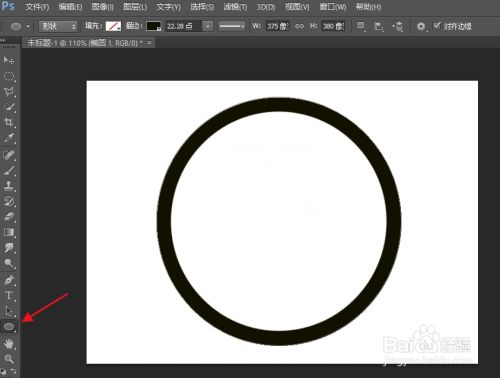The height and width of the screenshot is (378, 500).
Task: Select the Smudge tool
Action: click(x=9, y=247)
